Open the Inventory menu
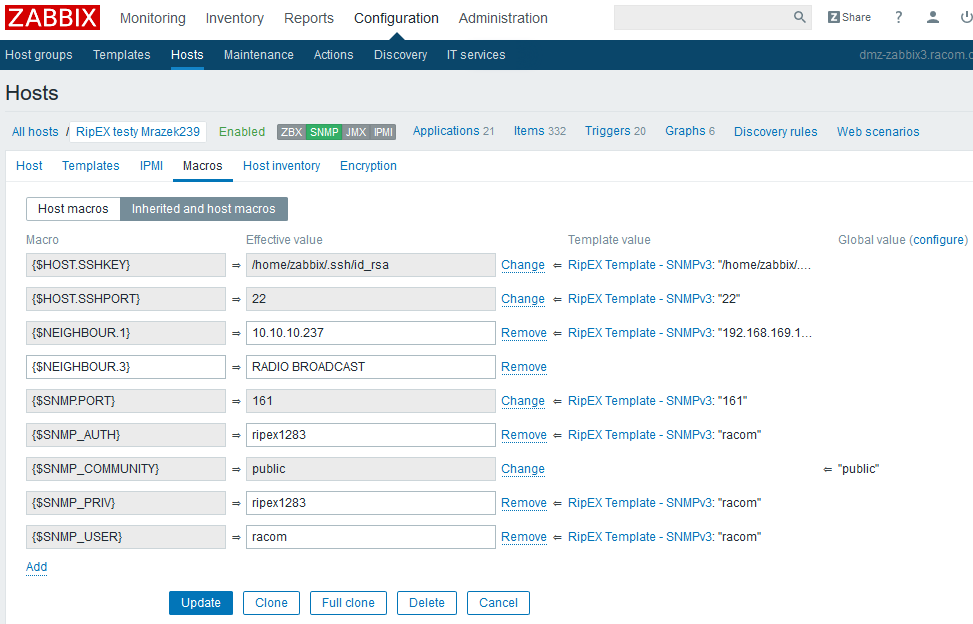 click(235, 18)
